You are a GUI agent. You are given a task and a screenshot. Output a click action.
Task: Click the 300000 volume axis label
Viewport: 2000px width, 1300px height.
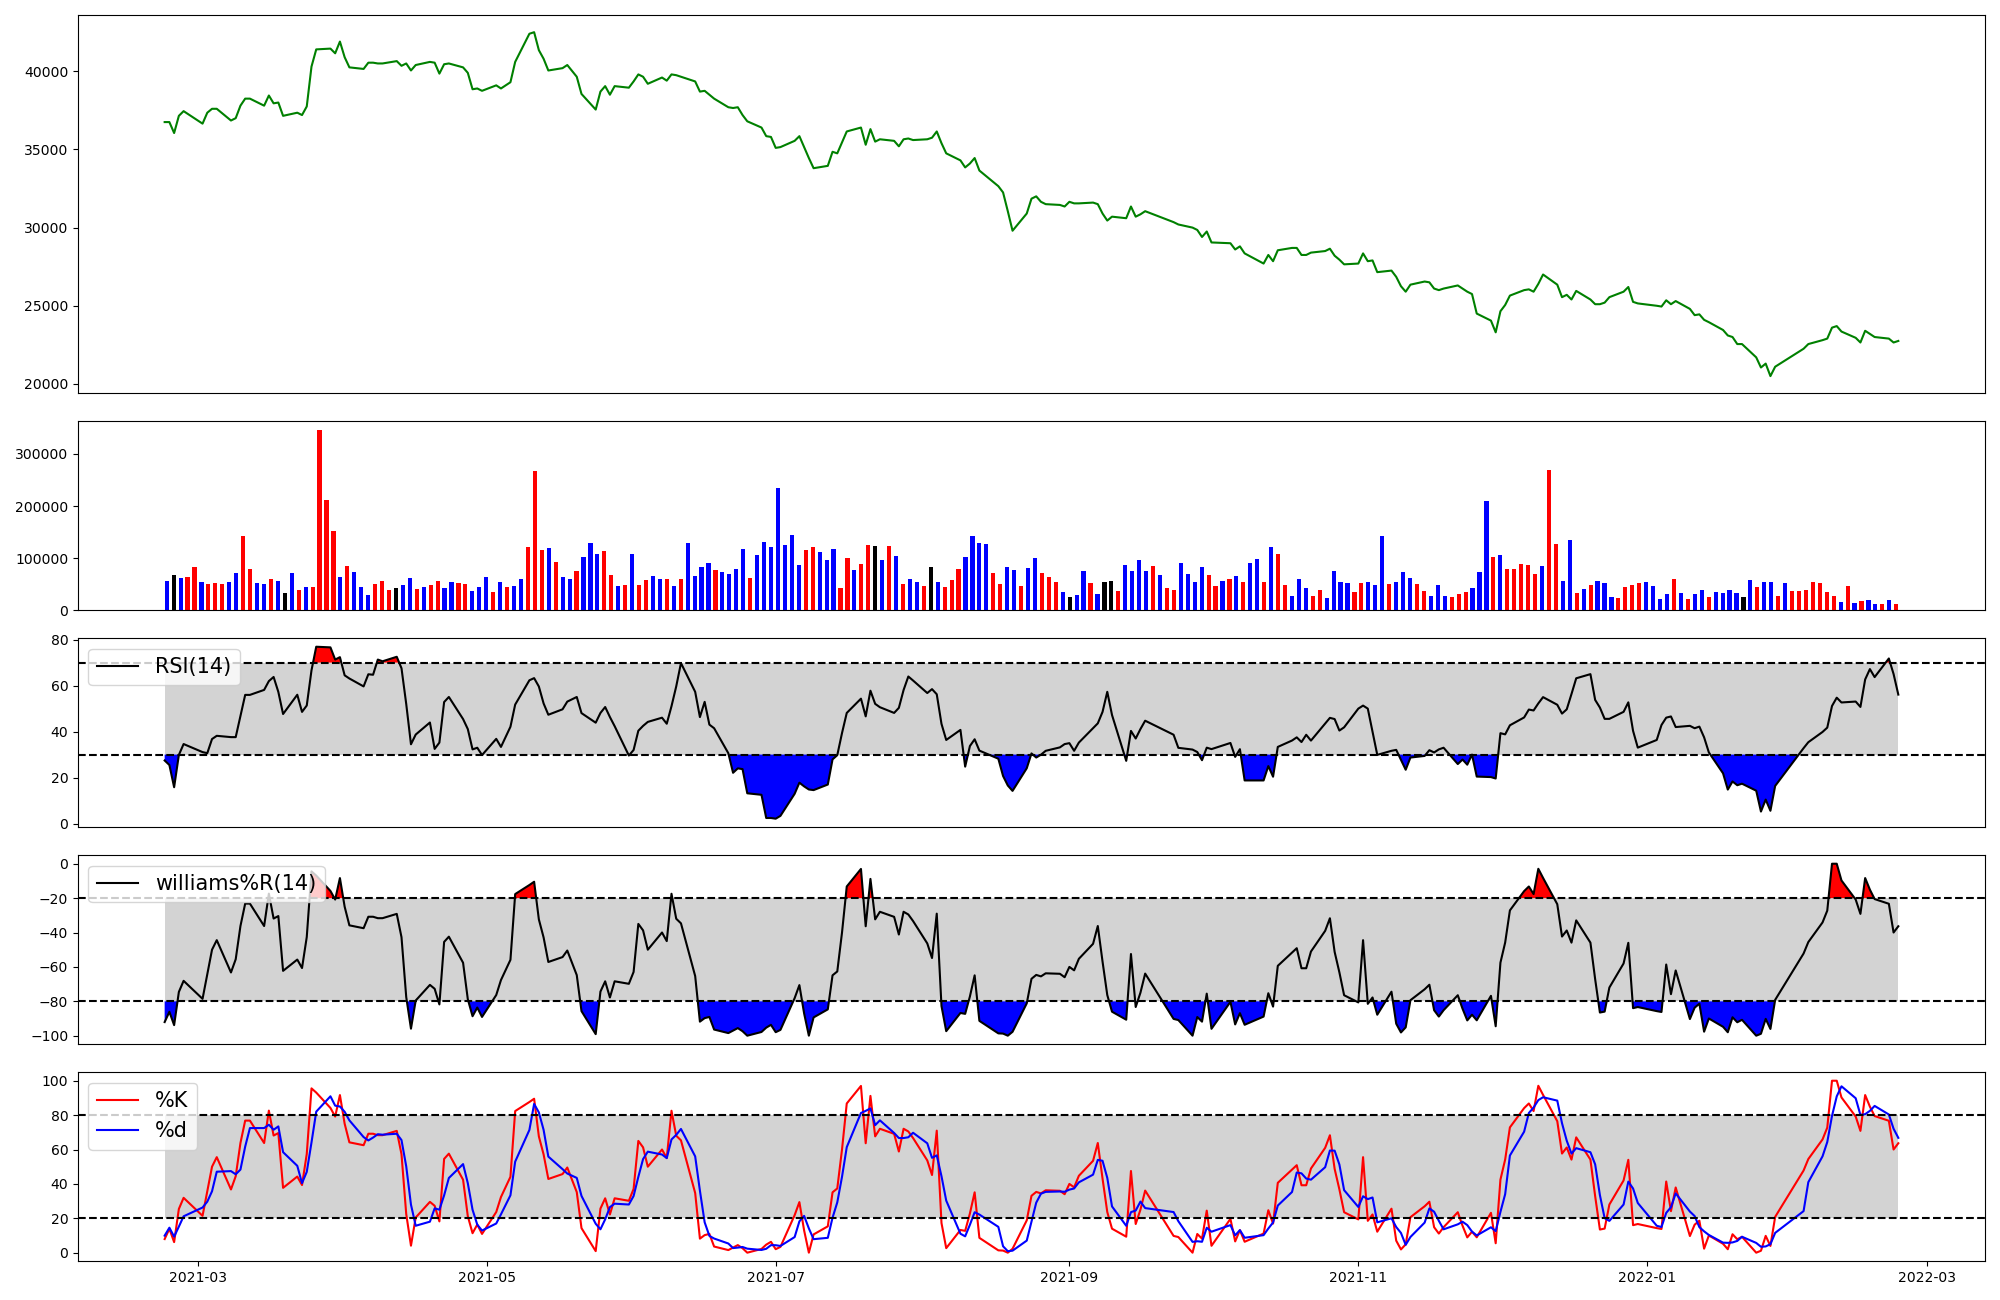point(42,454)
